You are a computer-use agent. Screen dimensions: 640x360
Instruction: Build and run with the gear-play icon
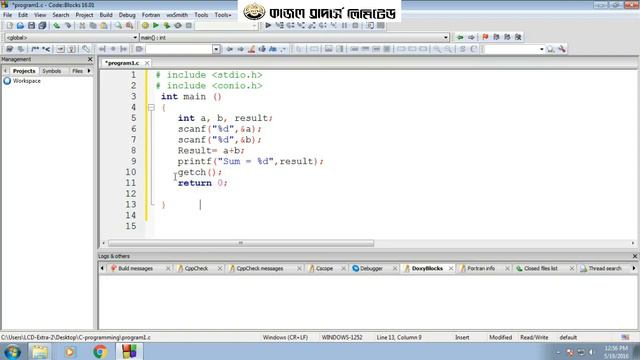167,26
